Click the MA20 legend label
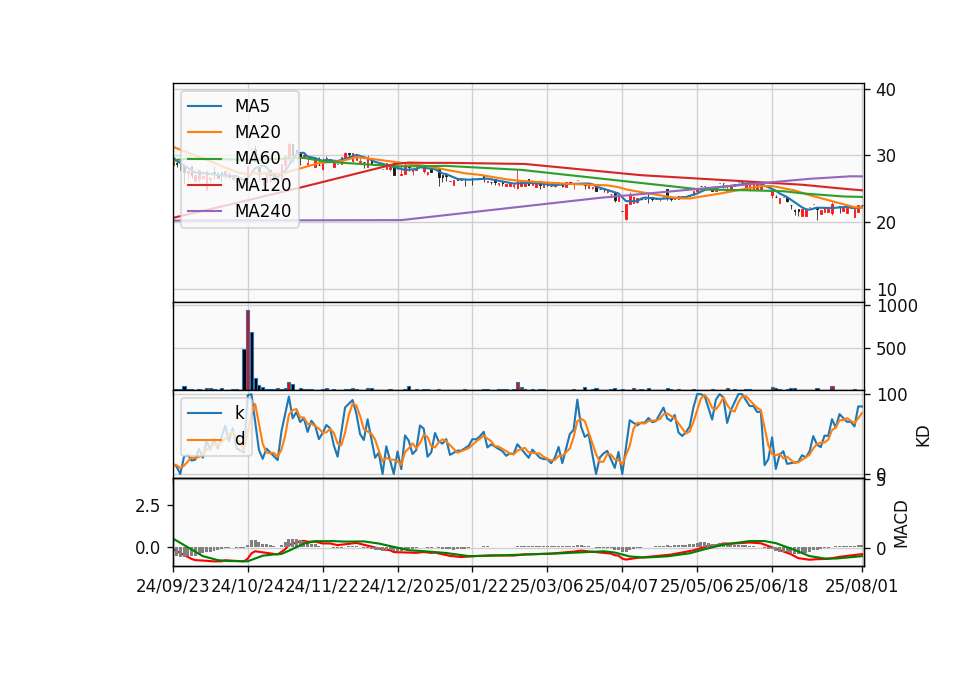Image resolution: width=960 pixels, height=690 pixels. point(257,132)
